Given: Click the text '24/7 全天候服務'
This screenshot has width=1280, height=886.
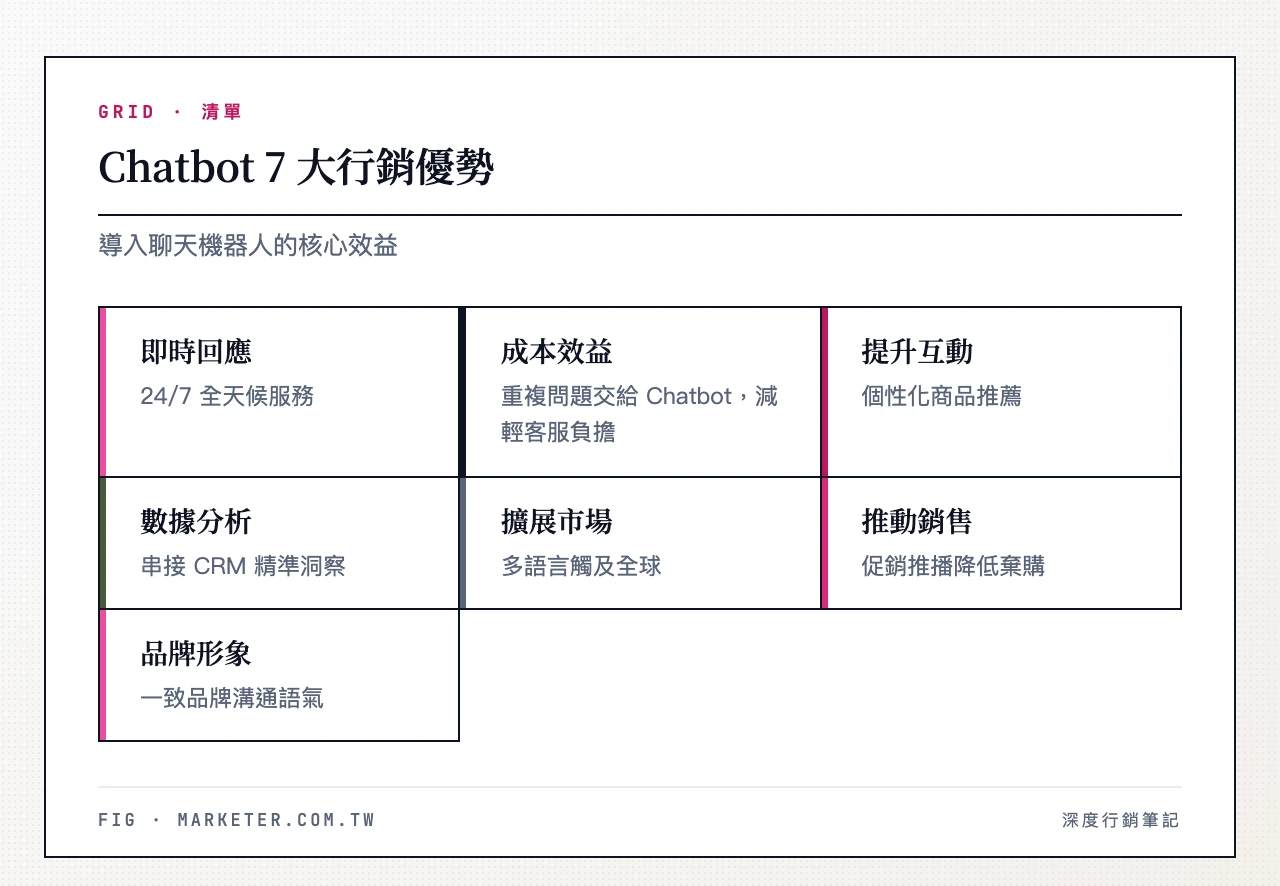Looking at the screenshot, I should [227, 396].
